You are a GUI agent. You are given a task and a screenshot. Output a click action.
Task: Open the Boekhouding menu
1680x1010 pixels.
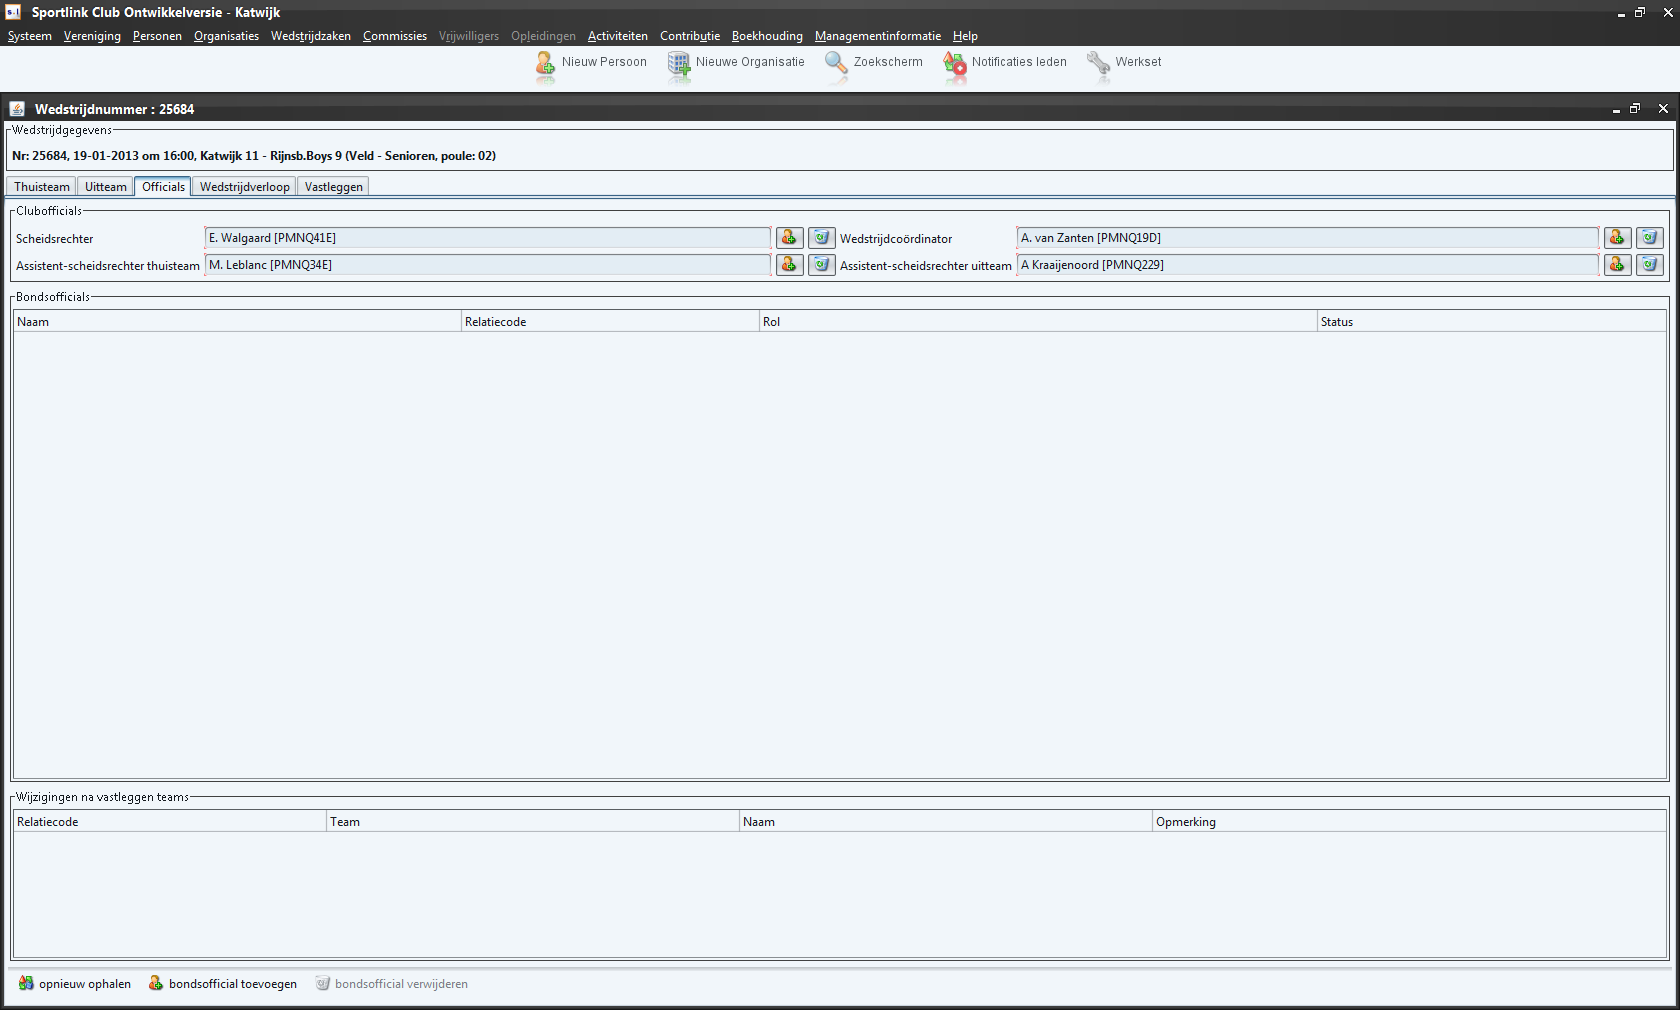point(767,36)
